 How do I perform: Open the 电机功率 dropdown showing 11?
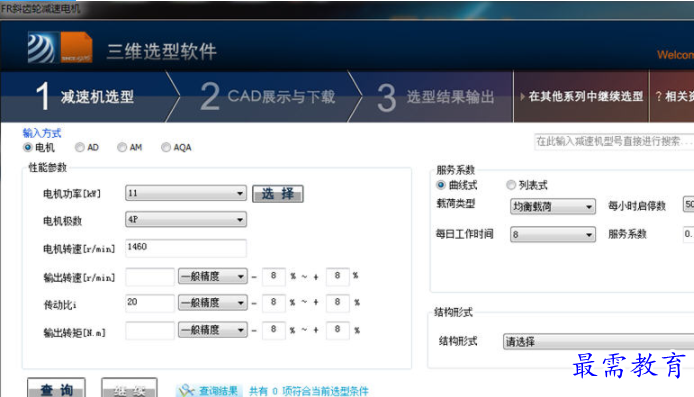[x=186, y=193]
